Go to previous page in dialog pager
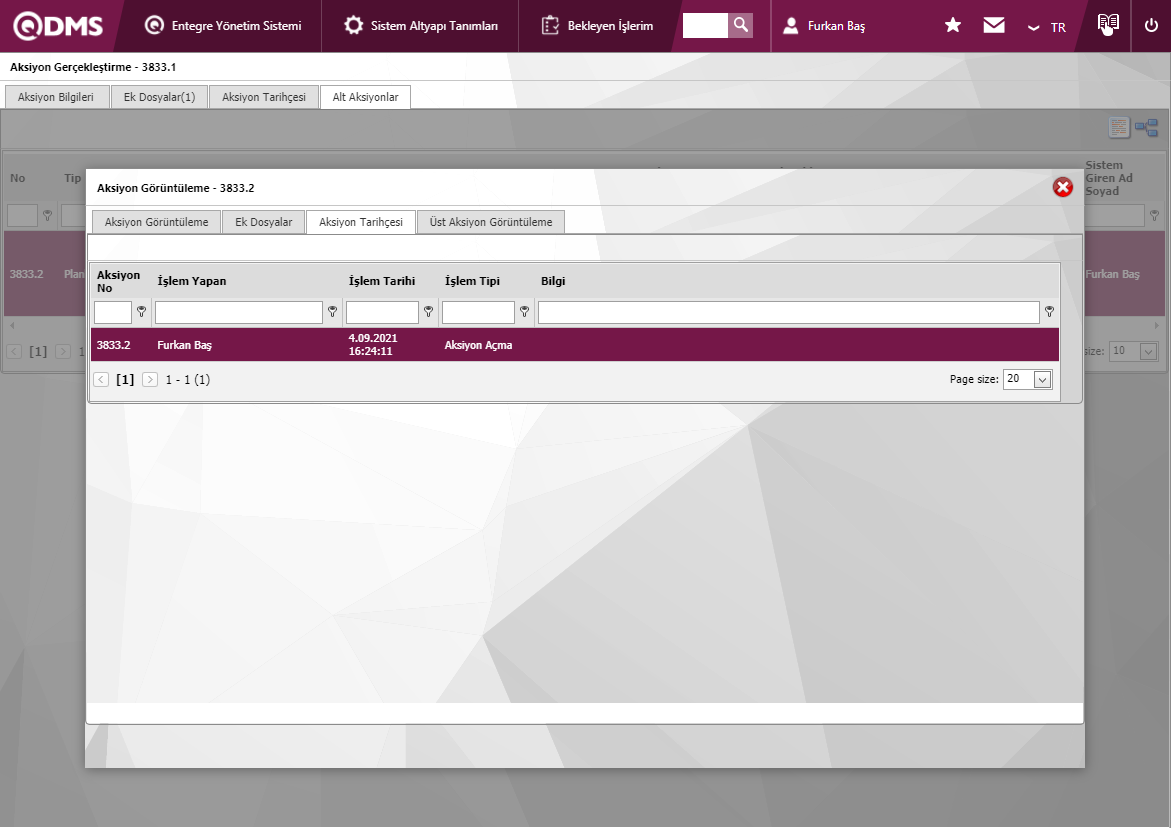 pyautogui.click(x=101, y=379)
